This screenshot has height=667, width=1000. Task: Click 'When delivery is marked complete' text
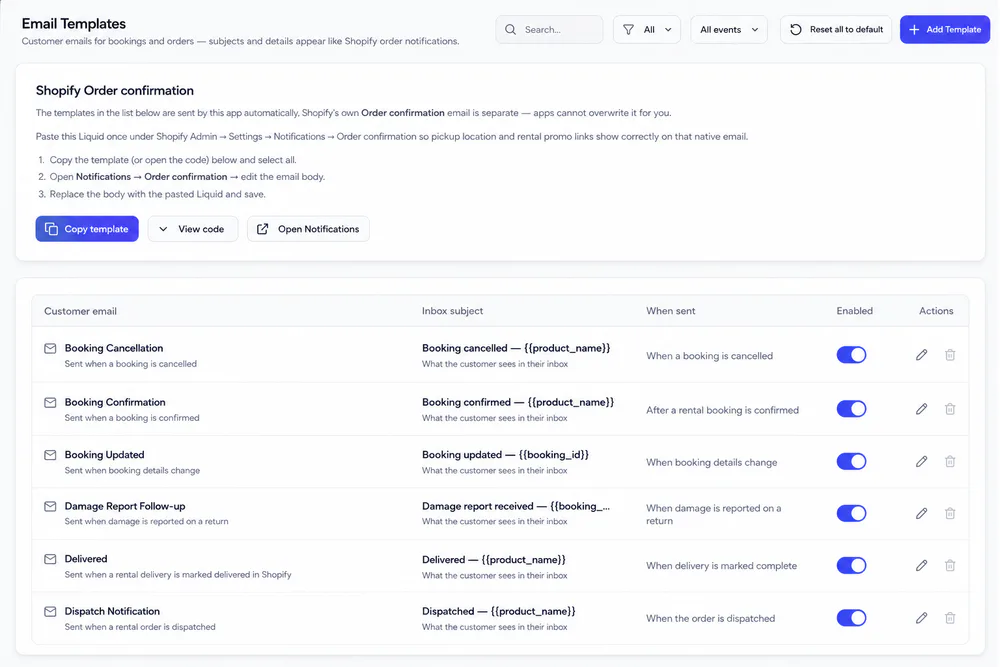[x=721, y=566]
